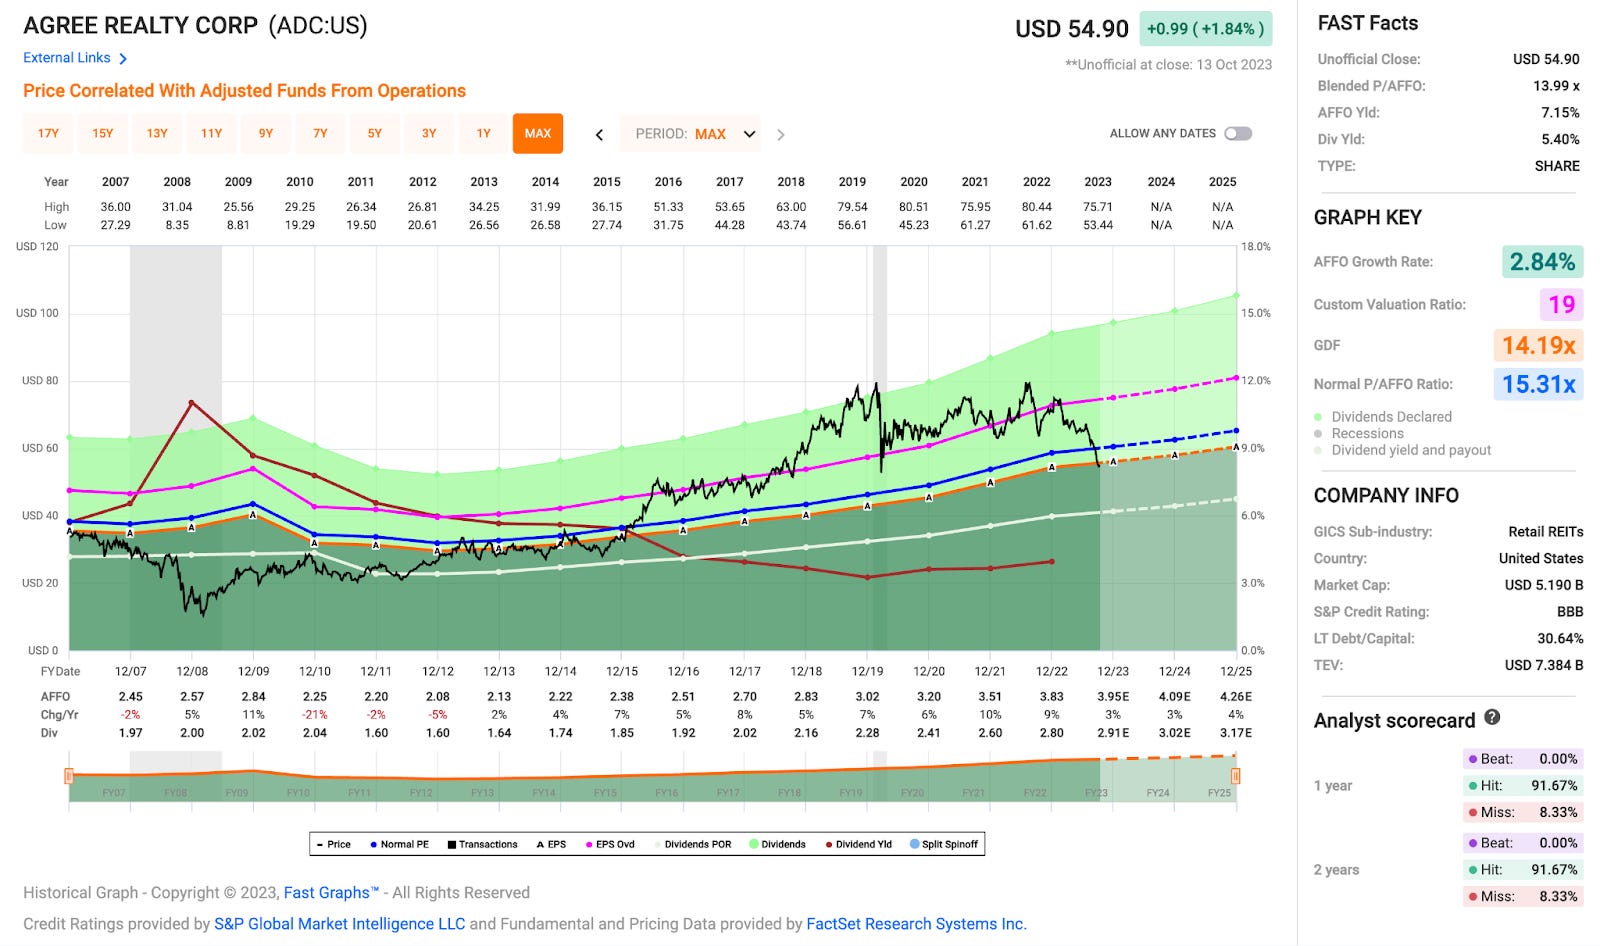Toggle Transactions series in legend
This screenshot has height=946, width=1600.
click(482, 844)
